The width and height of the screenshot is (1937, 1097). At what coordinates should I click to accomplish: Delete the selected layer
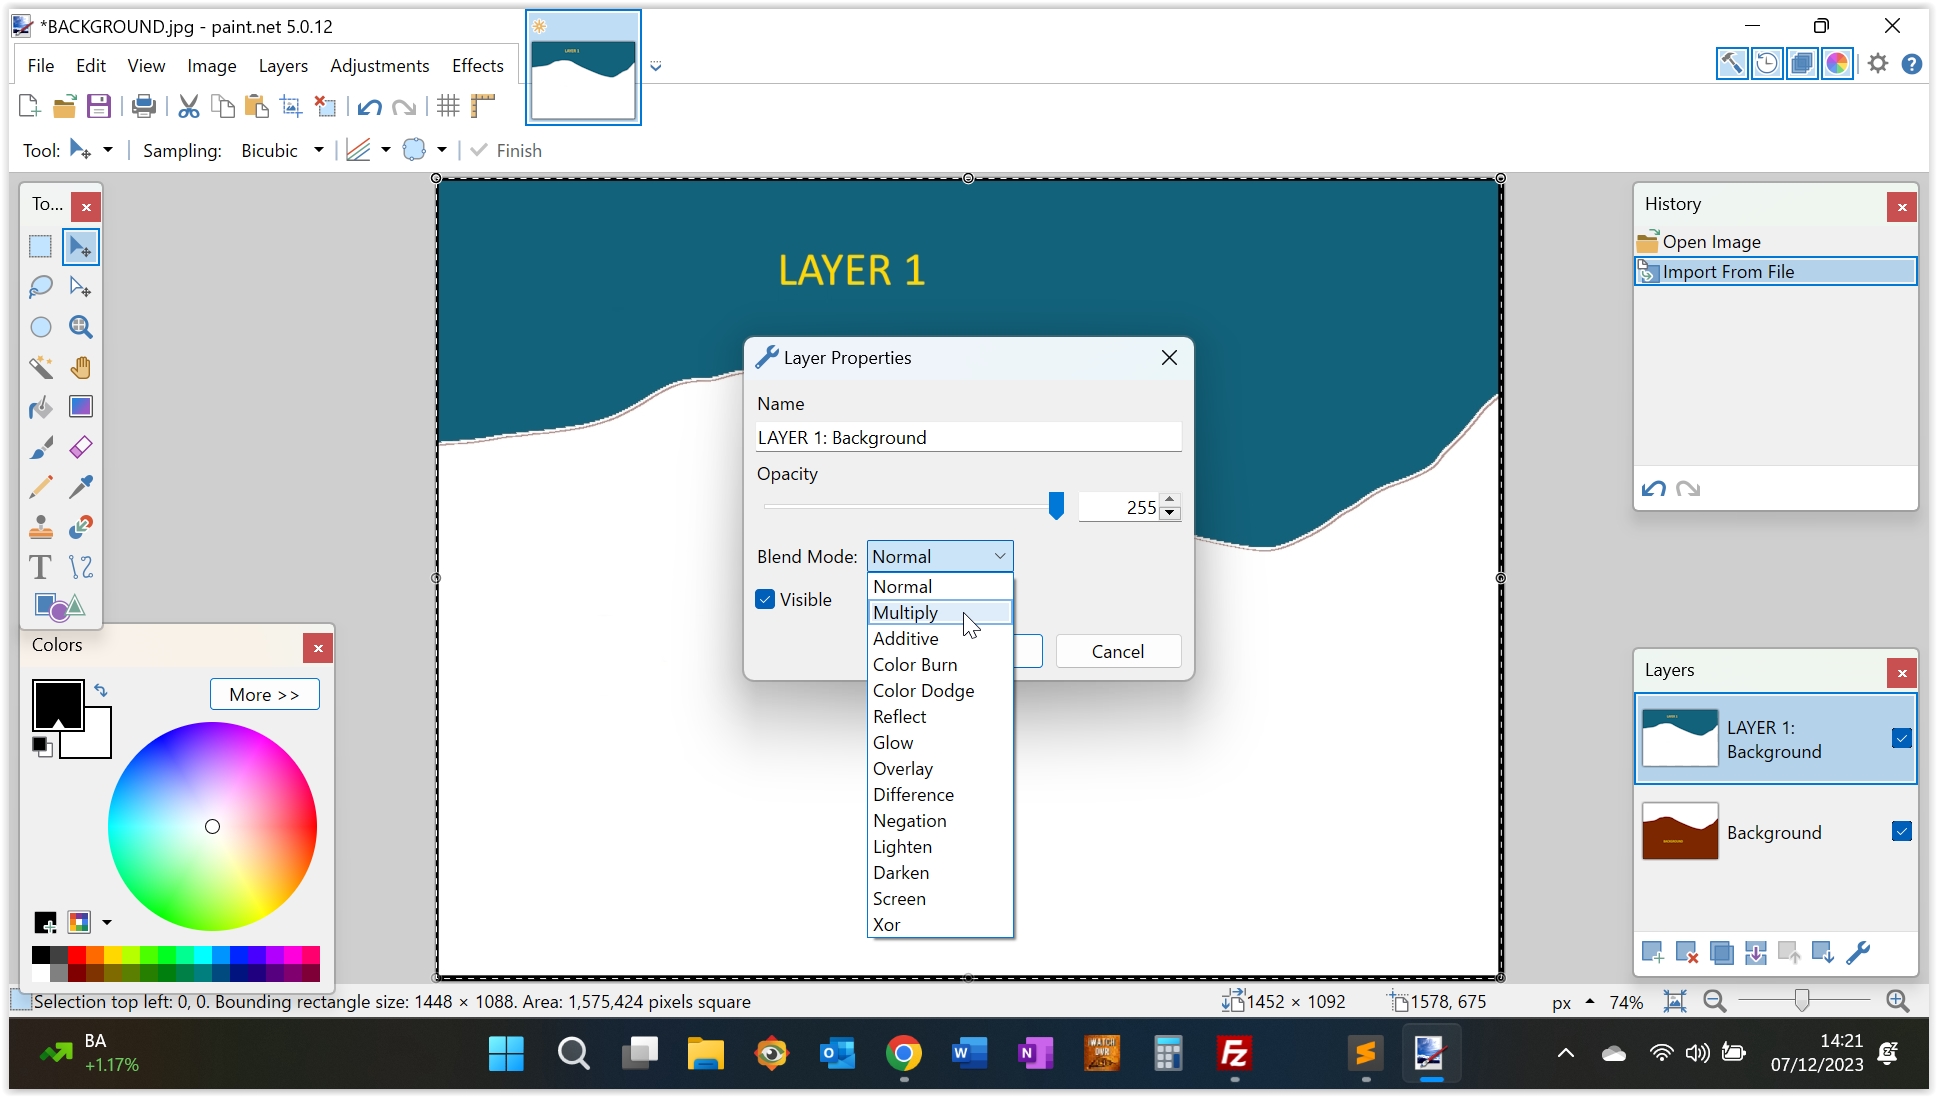click(x=1688, y=953)
